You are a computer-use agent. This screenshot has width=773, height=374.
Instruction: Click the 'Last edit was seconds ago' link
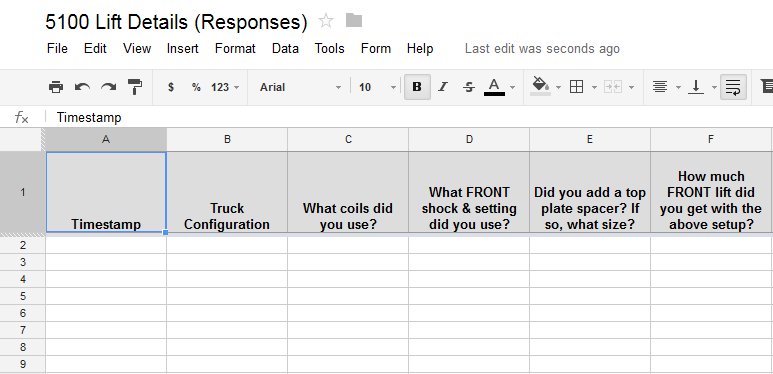(x=542, y=48)
